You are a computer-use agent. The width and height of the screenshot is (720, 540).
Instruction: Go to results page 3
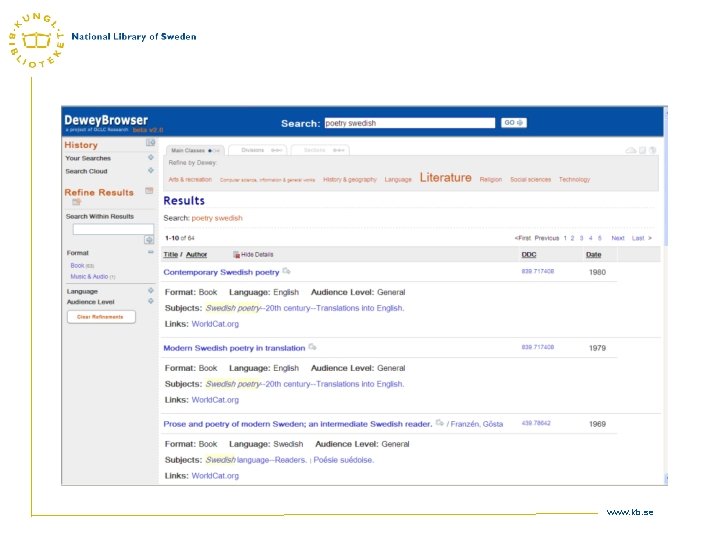coord(581,238)
